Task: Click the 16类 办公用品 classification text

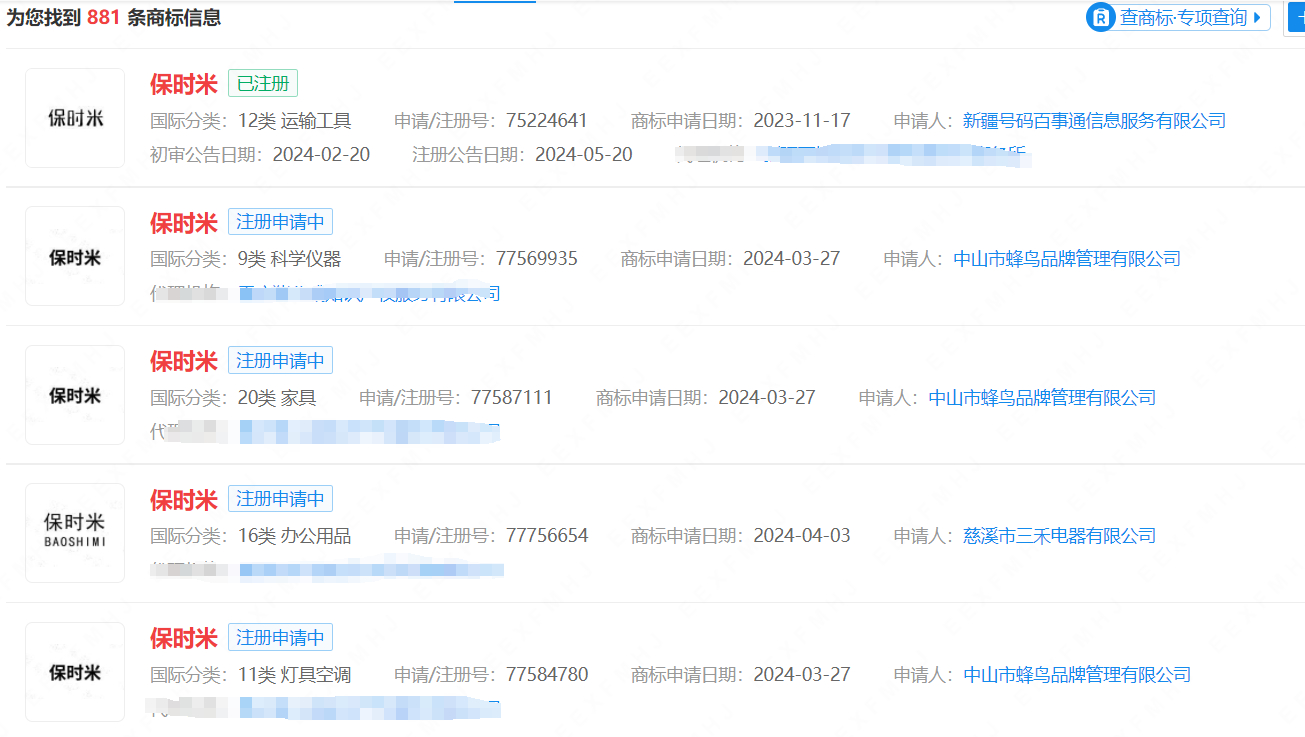Action: [x=295, y=536]
